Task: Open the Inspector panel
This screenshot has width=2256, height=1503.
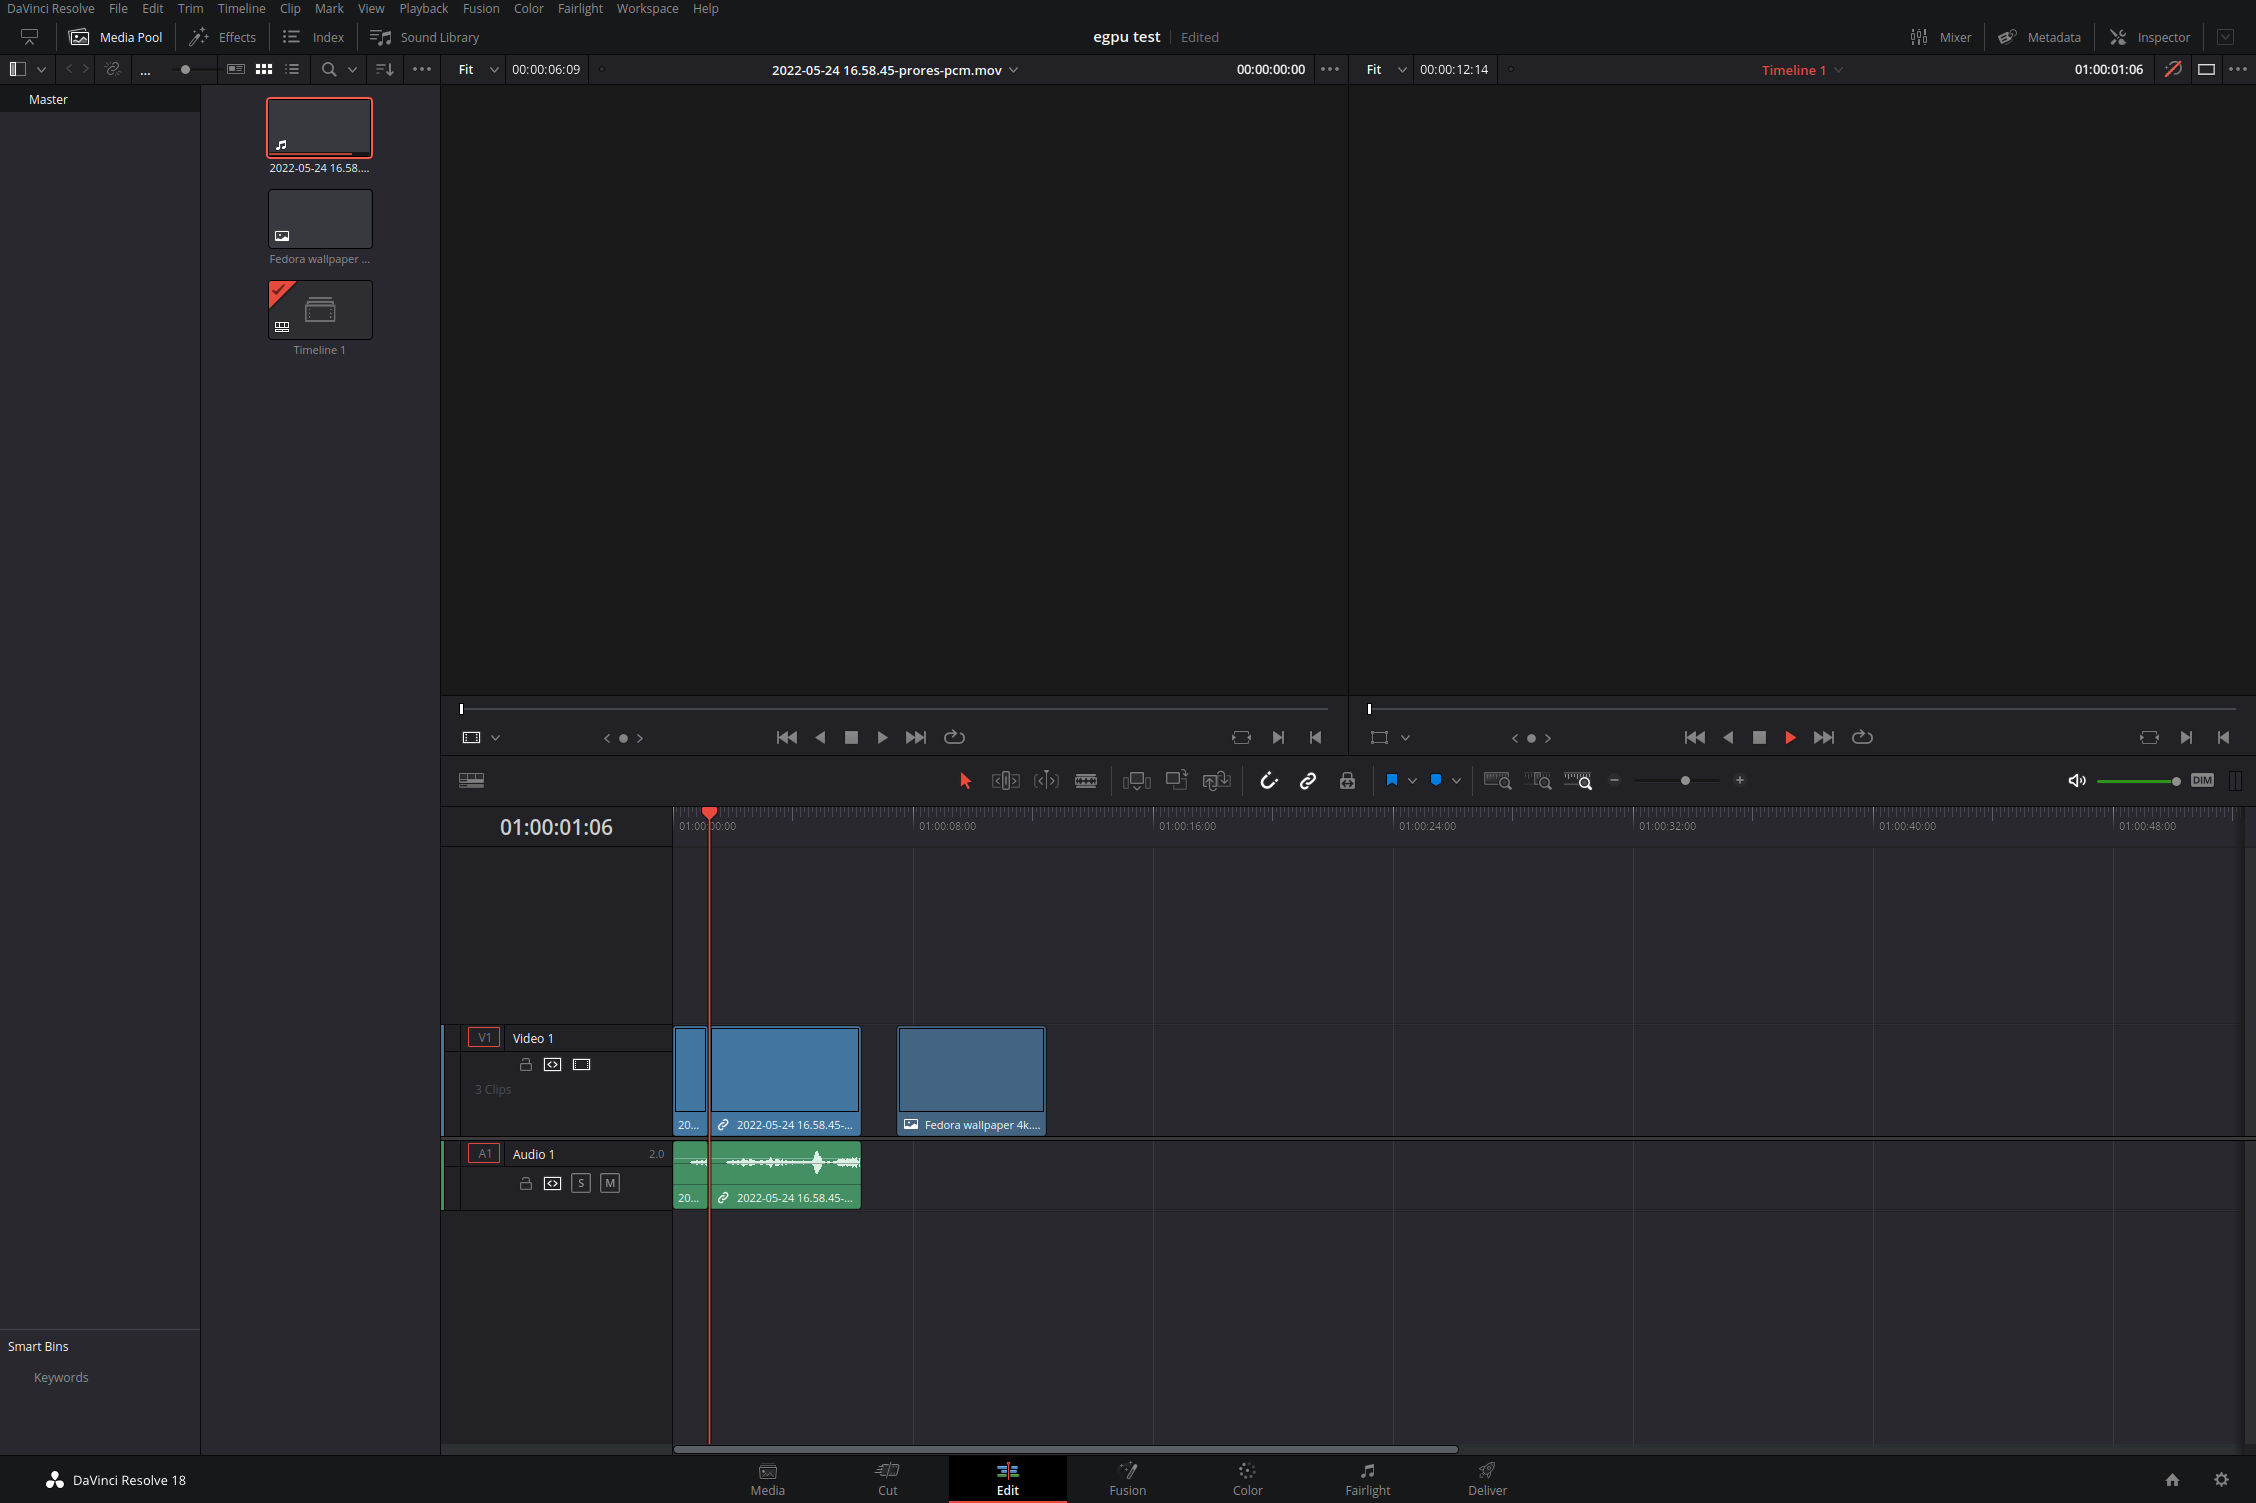Action: tap(2150, 37)
